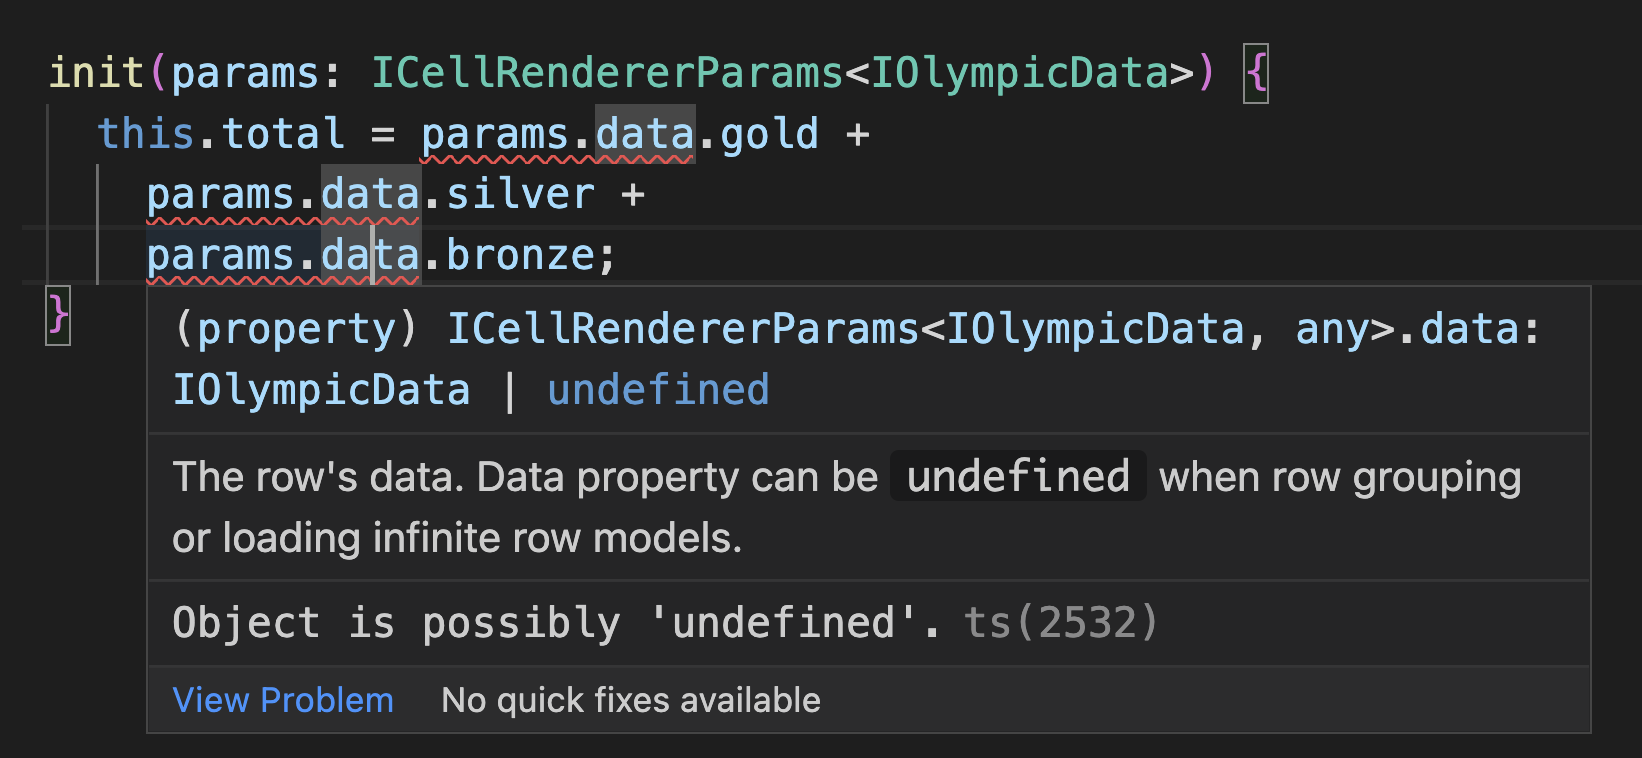Screen dimensions: 1642x758
Task: Click the blue 'undefined' type in tooltip signature
Action: click(658, 389)
